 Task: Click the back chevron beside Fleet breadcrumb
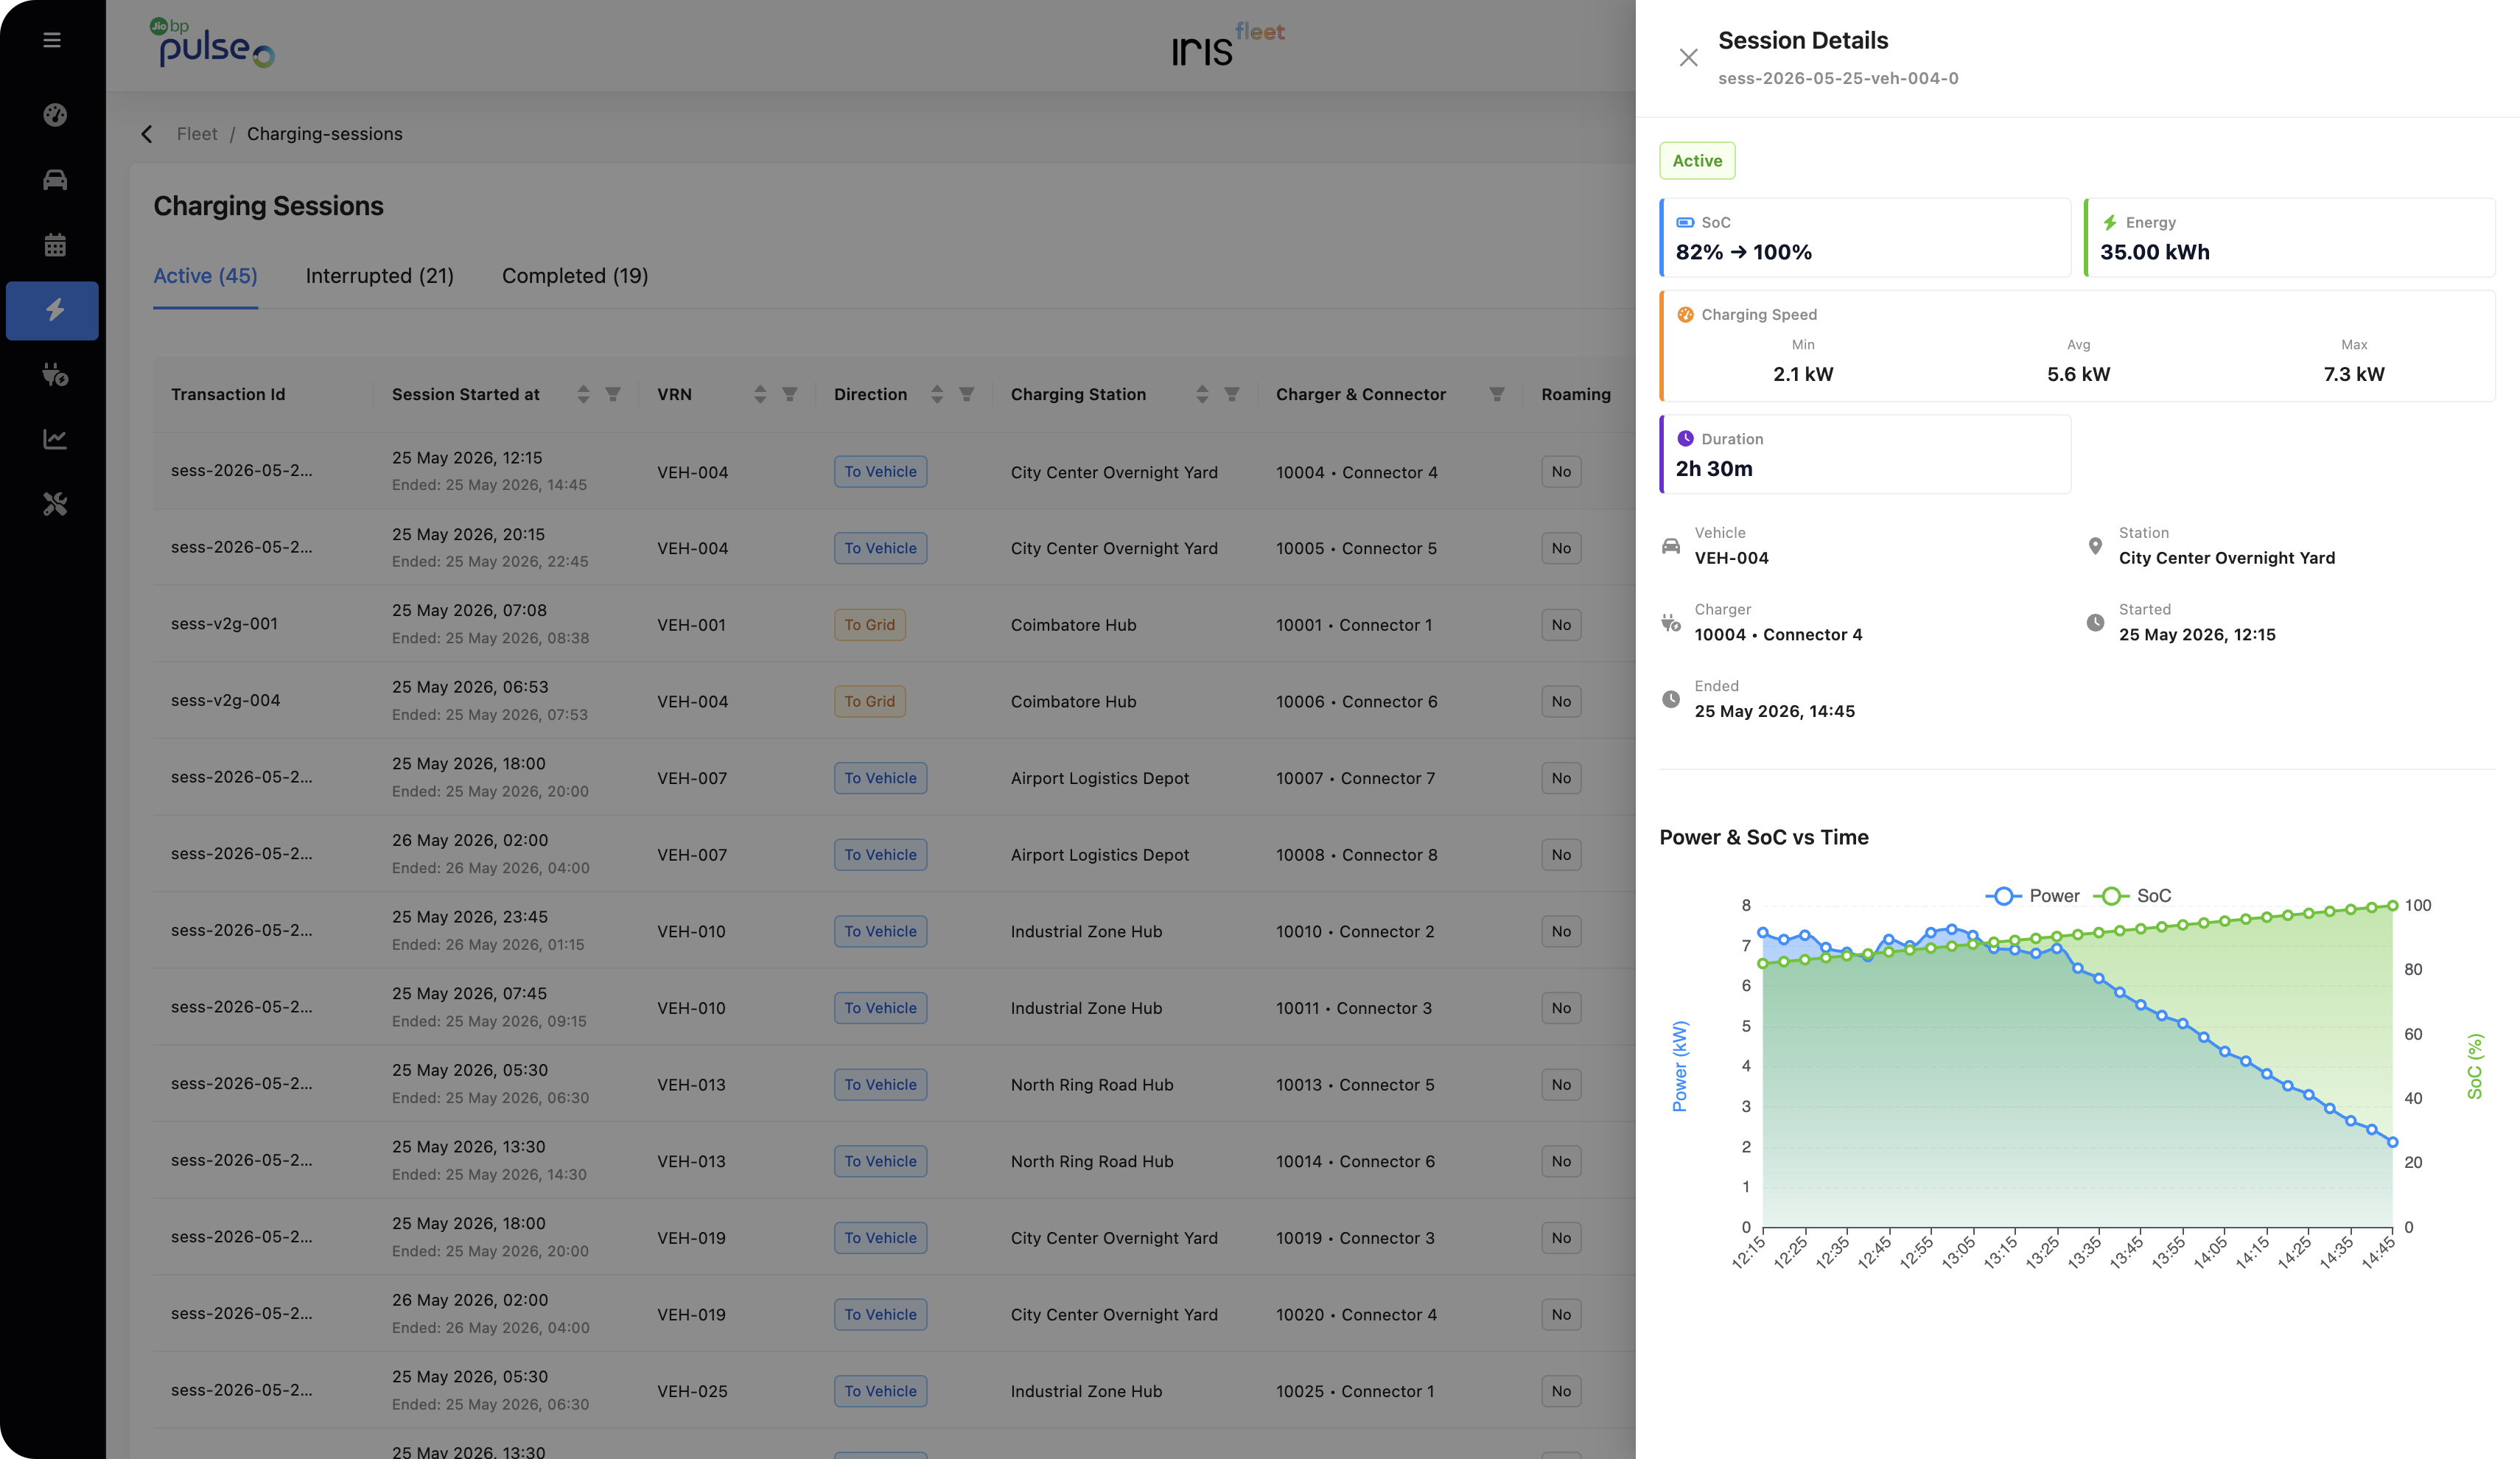click(x=147, y=134)
